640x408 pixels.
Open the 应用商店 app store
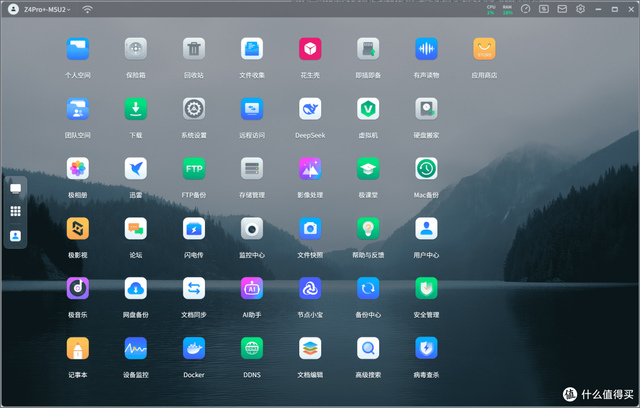484,49
